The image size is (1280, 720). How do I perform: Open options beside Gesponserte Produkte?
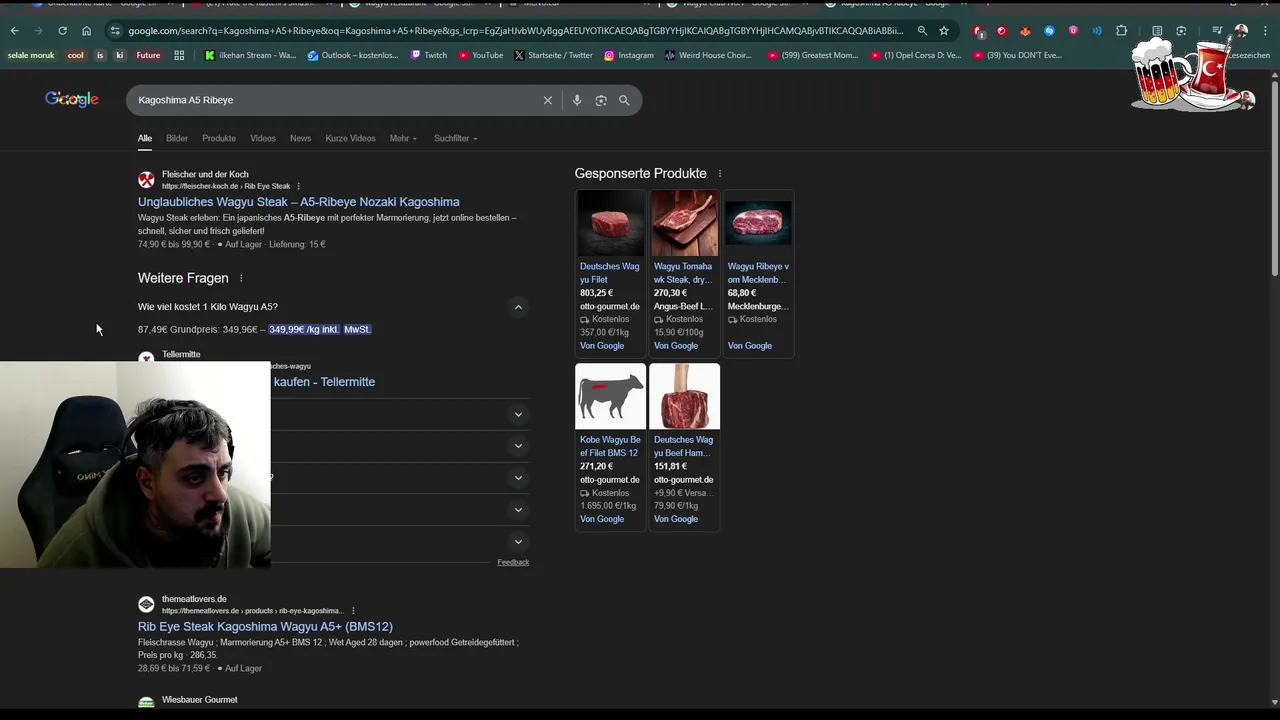[x=719, y=174]
